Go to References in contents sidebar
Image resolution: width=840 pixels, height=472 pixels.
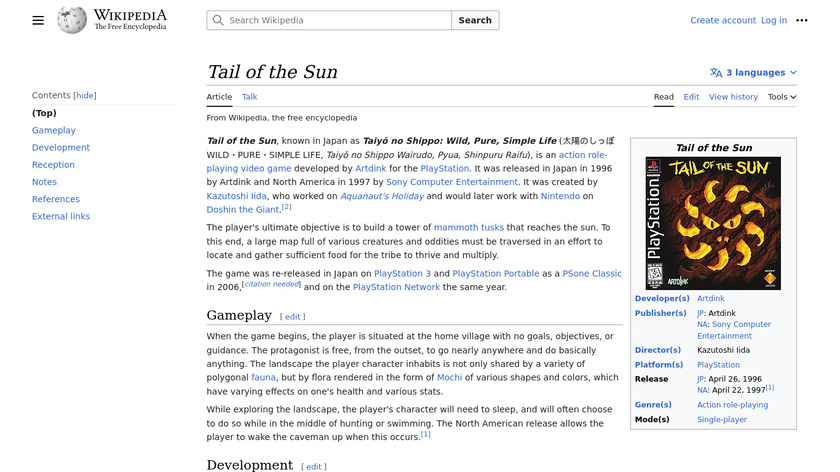click(55, 199)
